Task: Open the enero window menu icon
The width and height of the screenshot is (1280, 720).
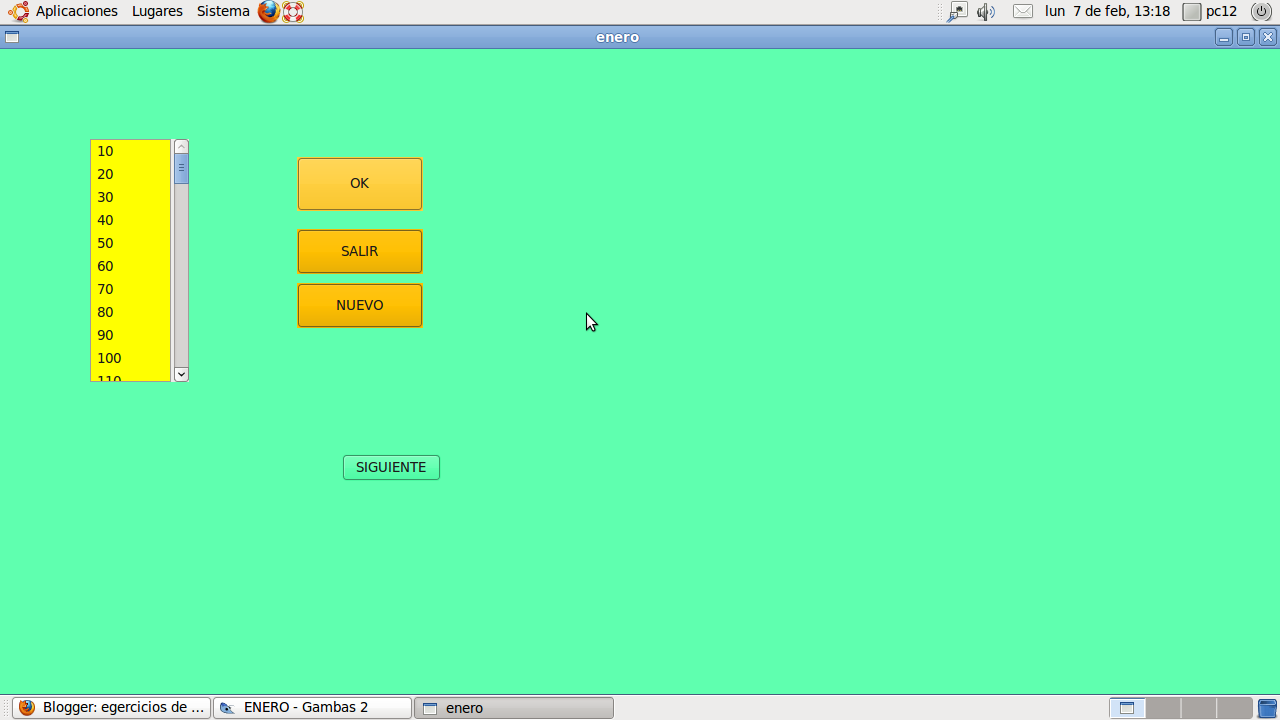Action: point(12,37)
